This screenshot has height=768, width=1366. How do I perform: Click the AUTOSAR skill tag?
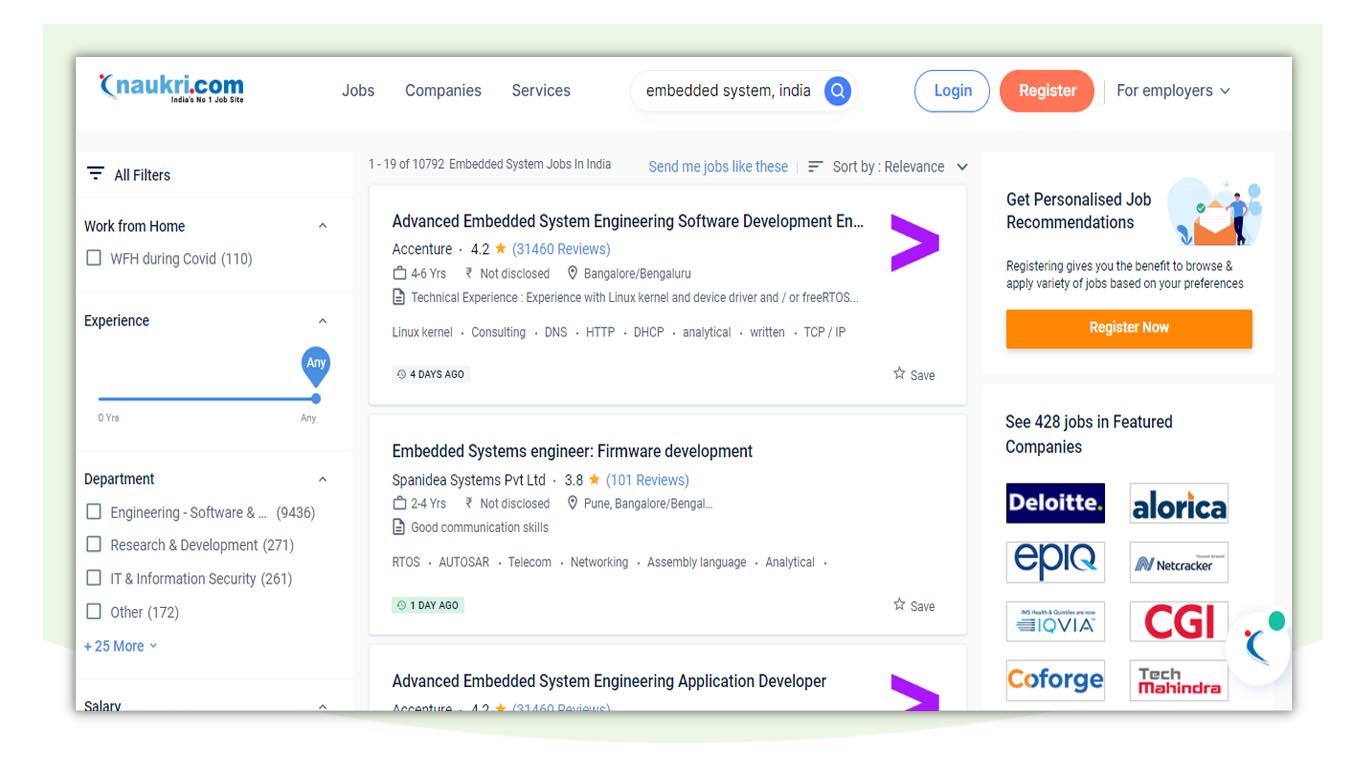tap(464, 562)
